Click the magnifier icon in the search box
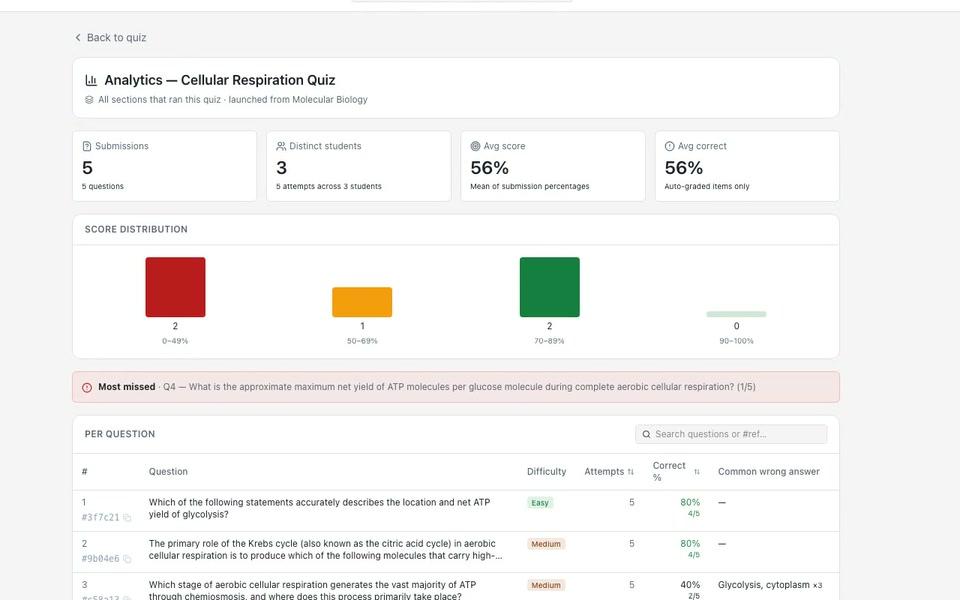The width and height of the screenshot is (960, 600). [646, 435]
